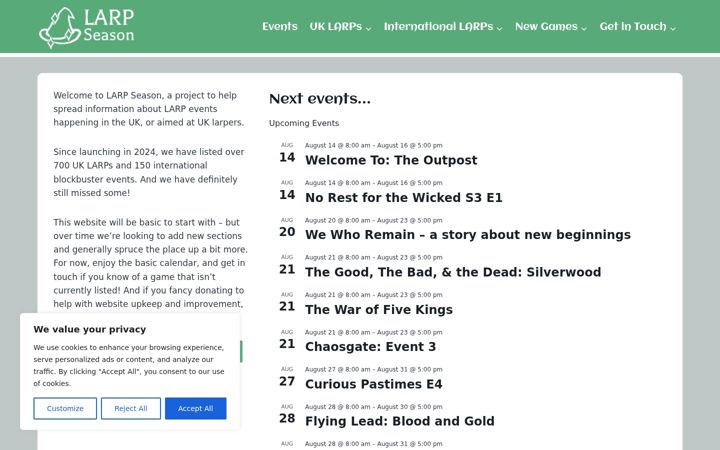Open the Events menu item
This screenshot has height=450, width=720.
(280, 27)
